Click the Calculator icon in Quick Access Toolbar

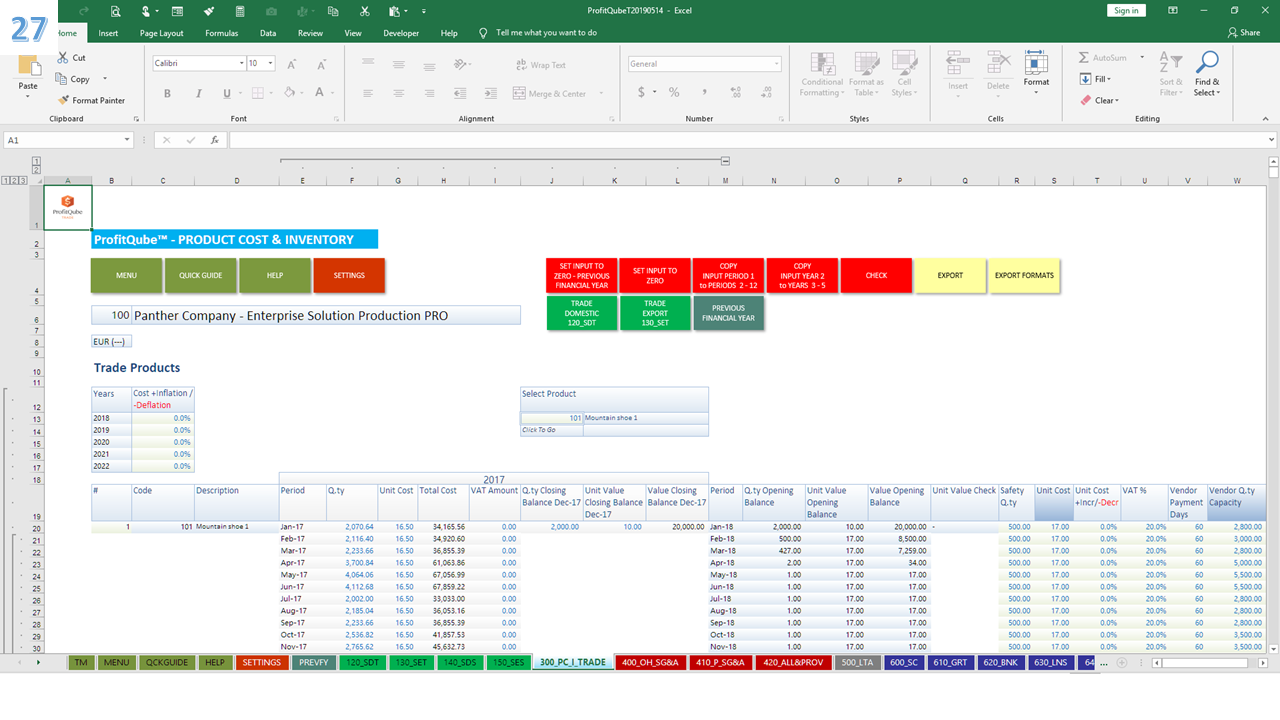point(240,11)
